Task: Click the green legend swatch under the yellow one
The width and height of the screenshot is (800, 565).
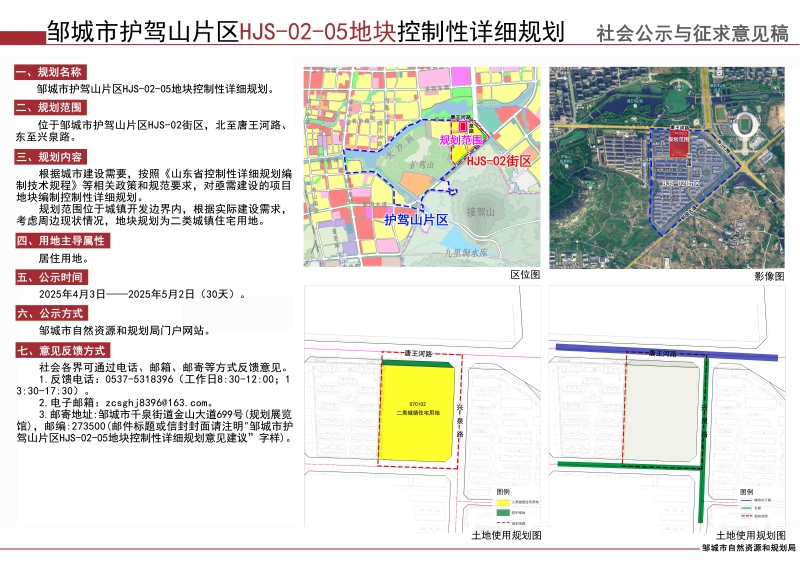Action: point(503,512)
